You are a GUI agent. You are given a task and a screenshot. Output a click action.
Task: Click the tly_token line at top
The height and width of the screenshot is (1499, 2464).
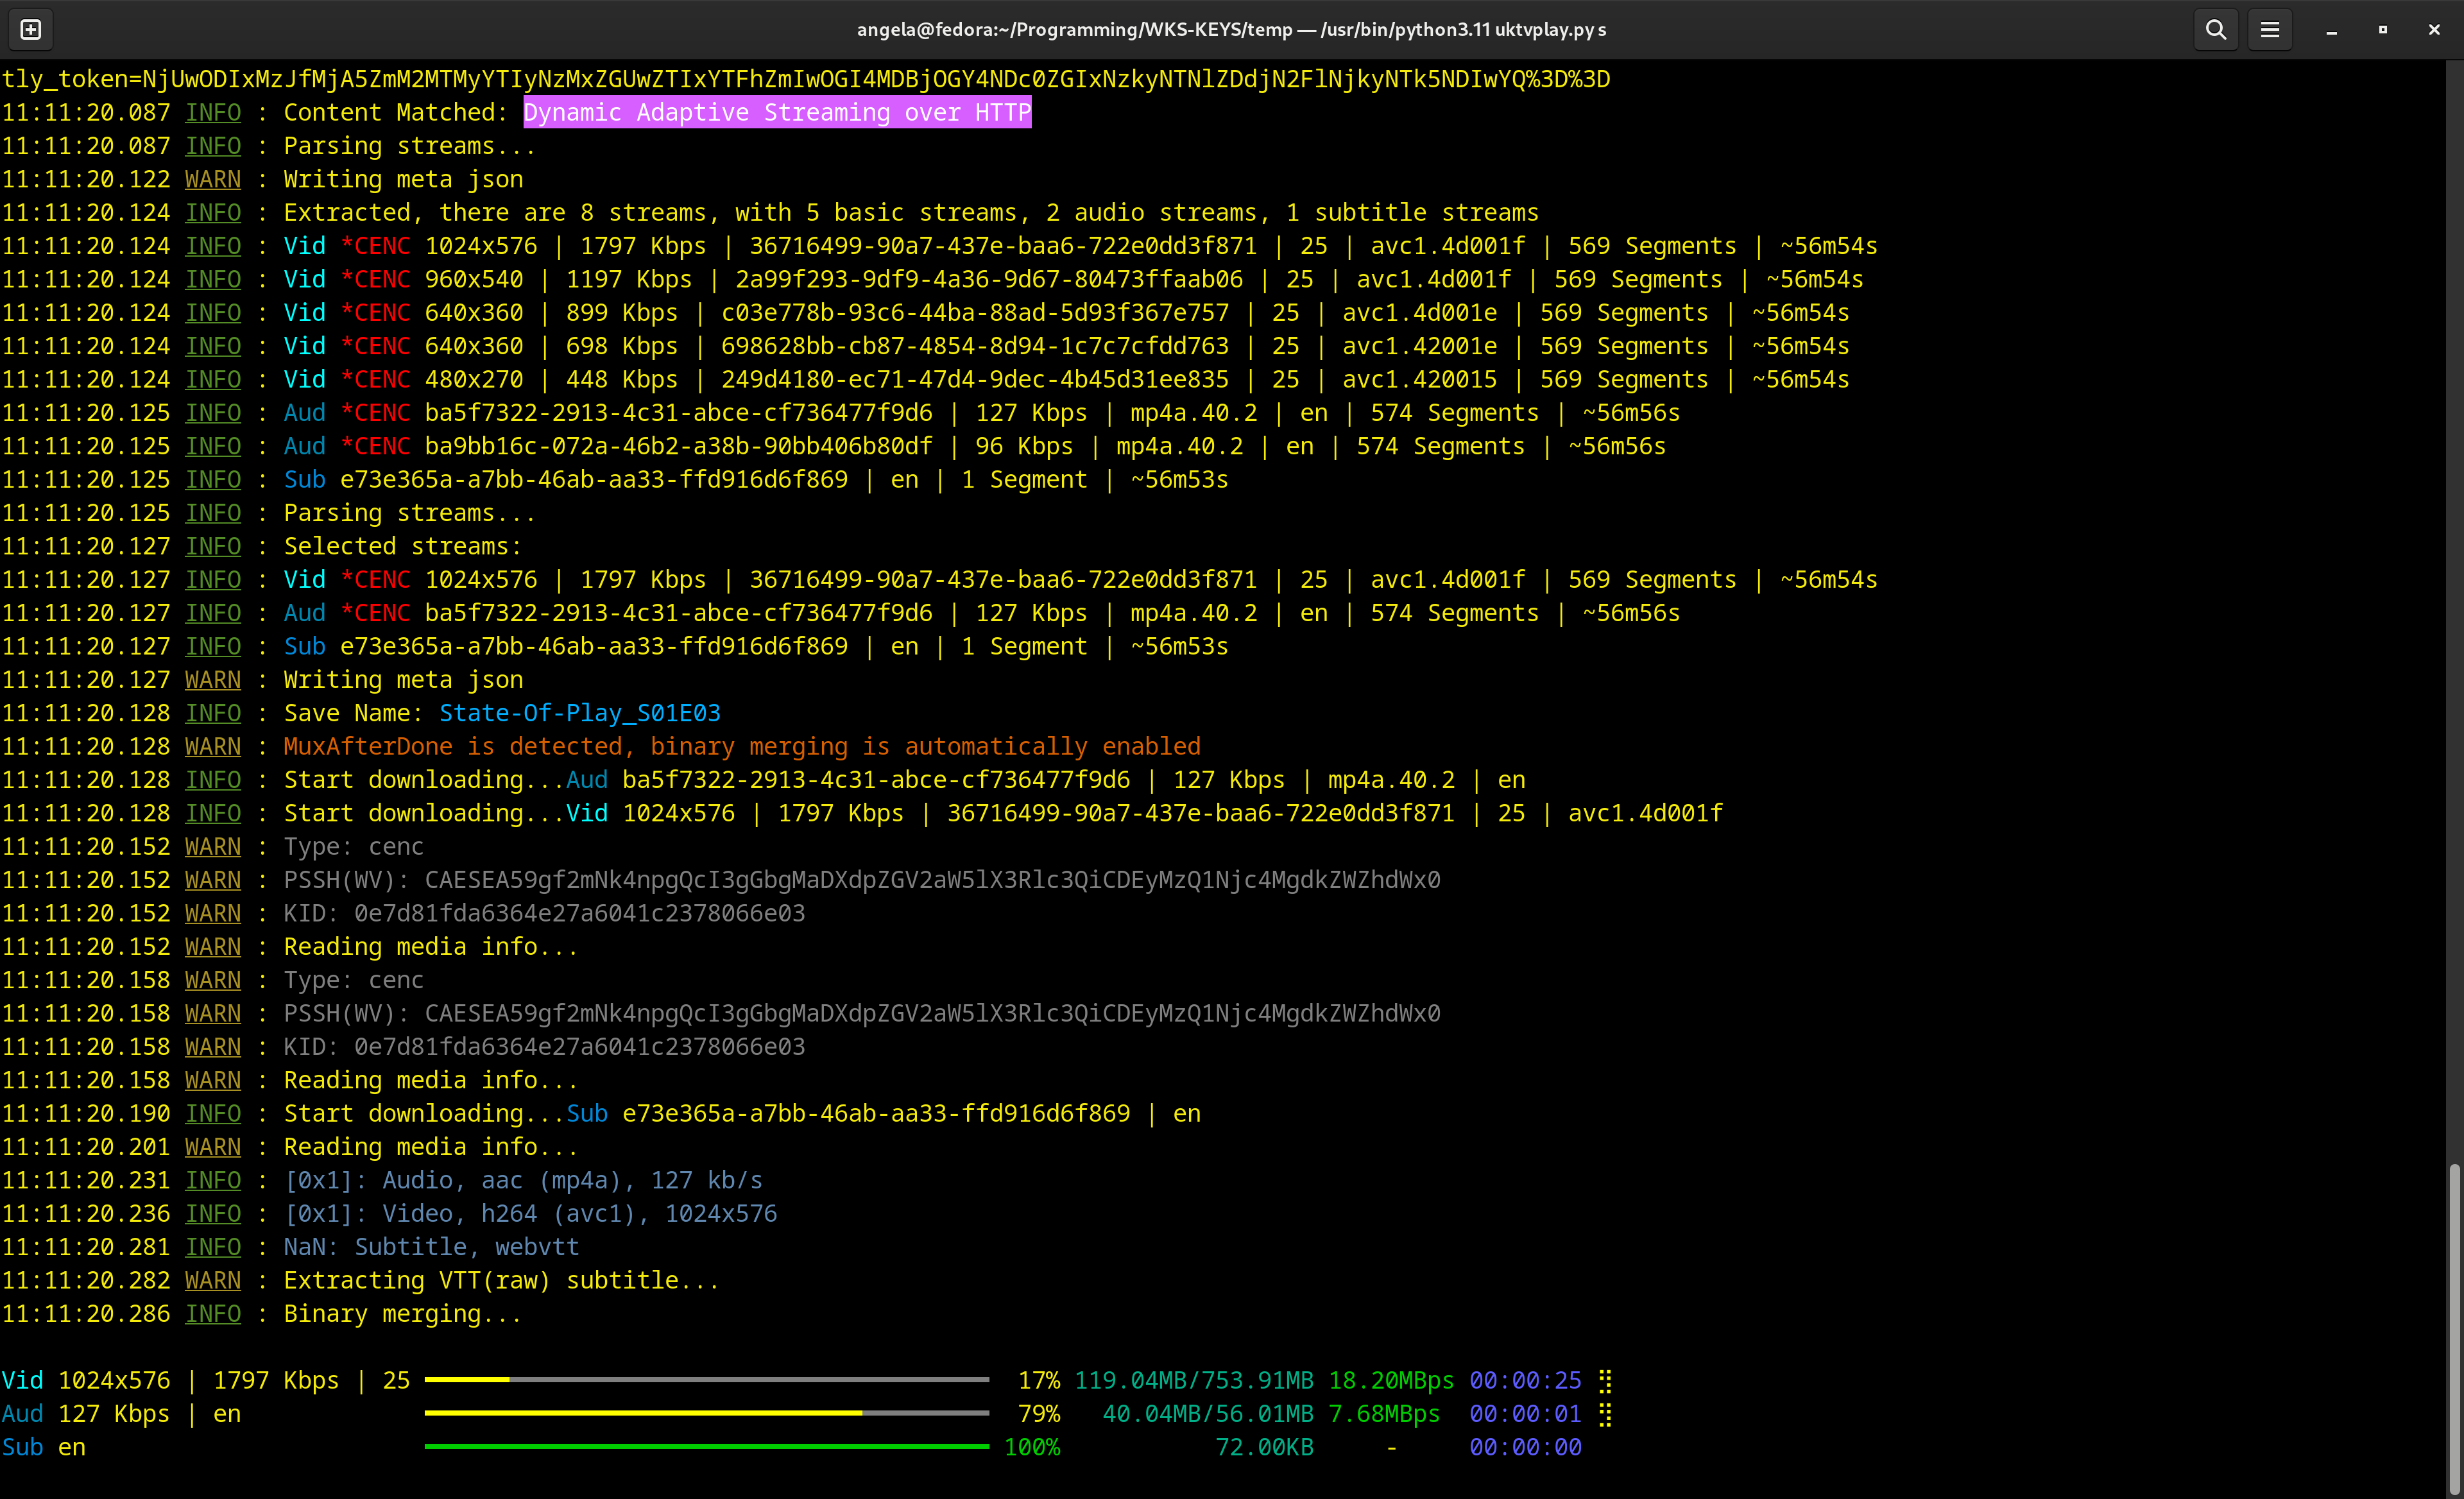coord(805,79)
